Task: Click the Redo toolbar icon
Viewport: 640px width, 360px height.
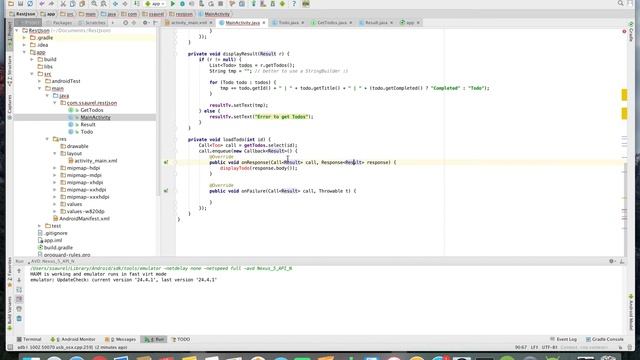Action: [51, 4]
